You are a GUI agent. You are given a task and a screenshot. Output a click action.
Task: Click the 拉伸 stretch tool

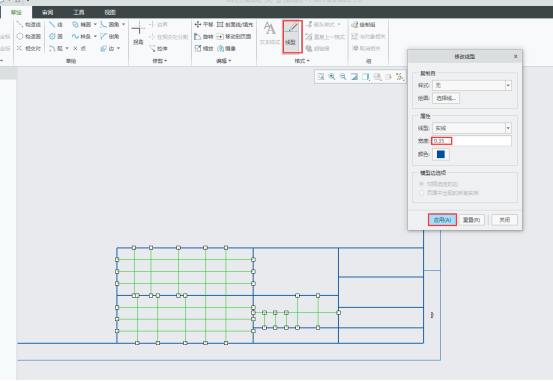158,48
